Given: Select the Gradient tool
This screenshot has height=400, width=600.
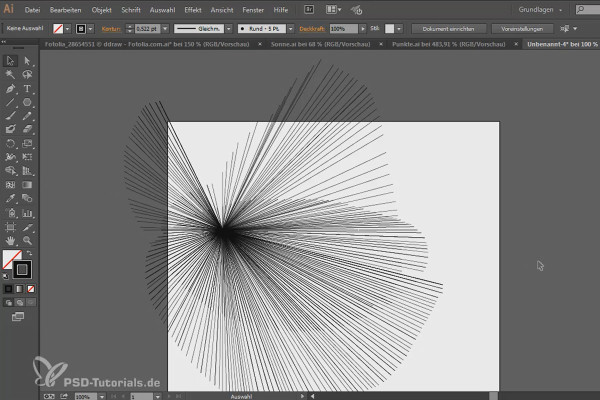Looking at the screenshot, I should [27, 185].
